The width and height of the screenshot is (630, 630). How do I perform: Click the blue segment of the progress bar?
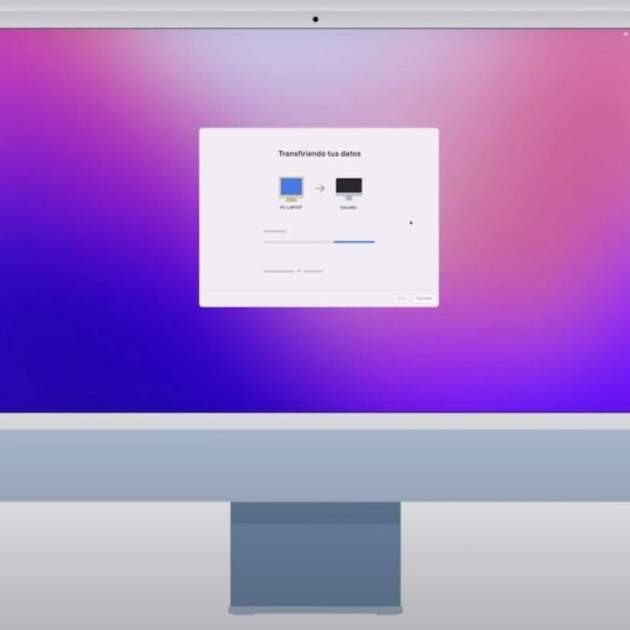point(354,241)
